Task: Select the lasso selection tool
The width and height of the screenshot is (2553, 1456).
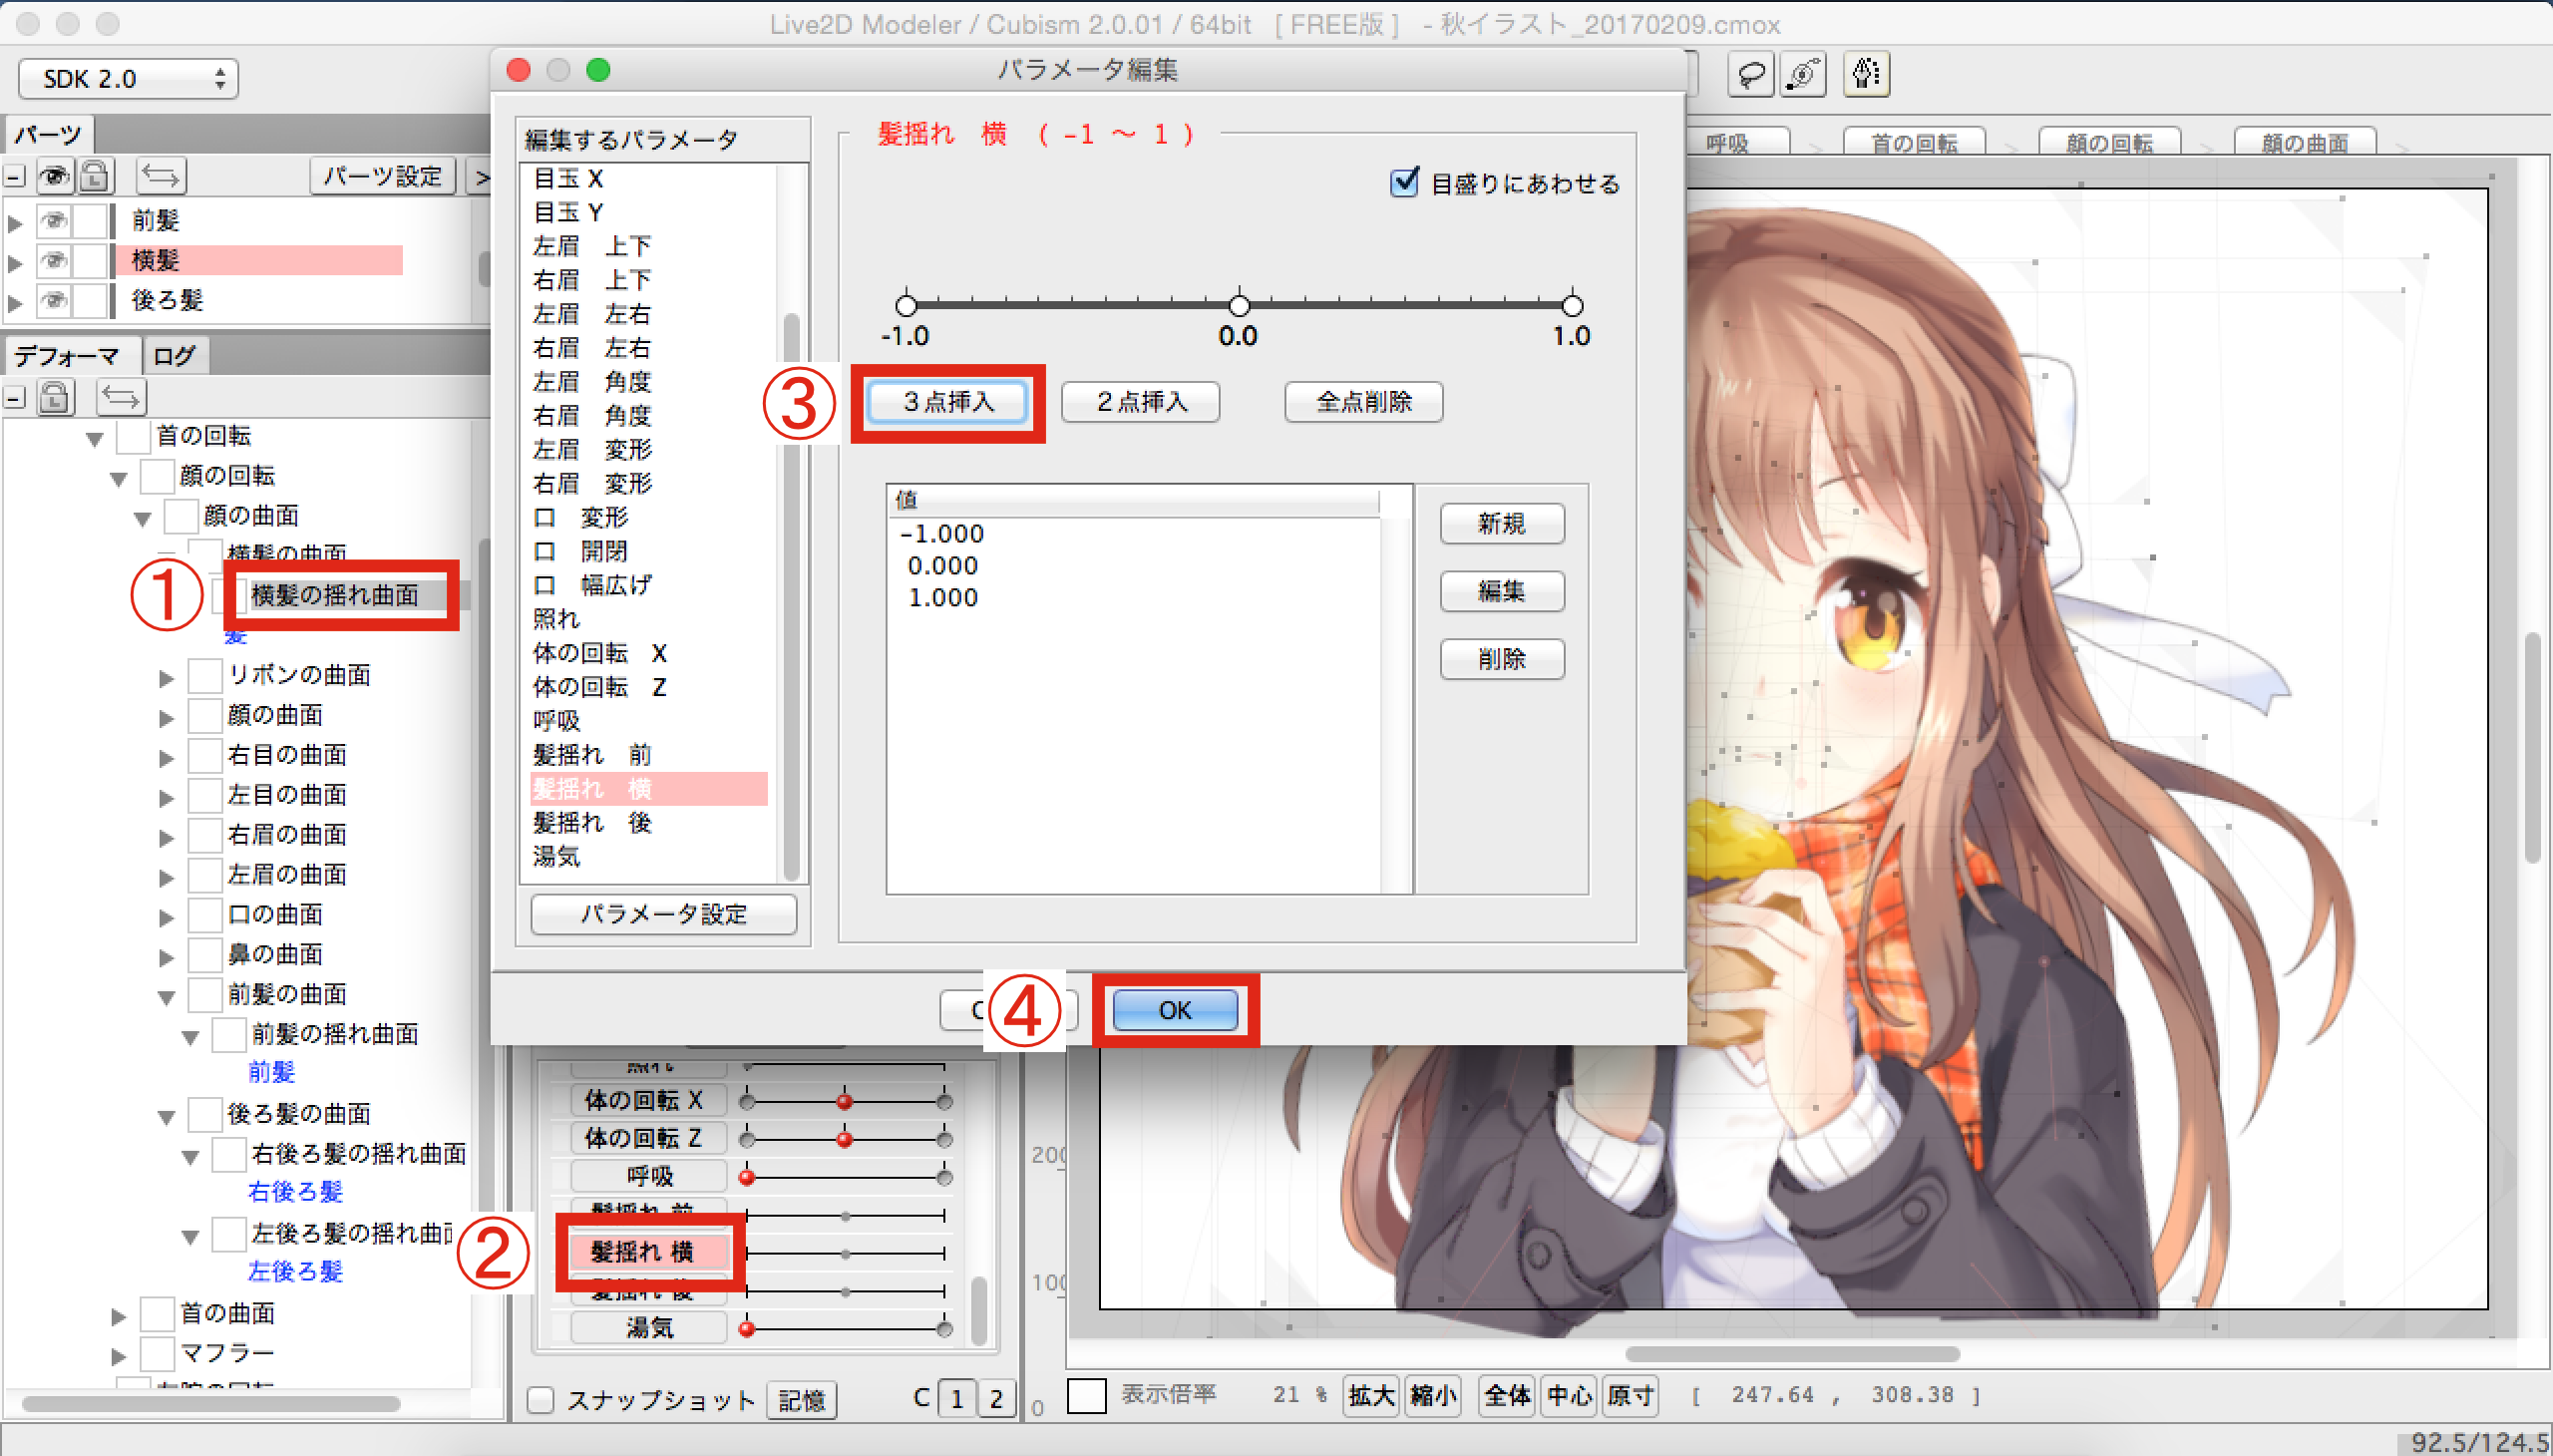Action: point(1750,75)
